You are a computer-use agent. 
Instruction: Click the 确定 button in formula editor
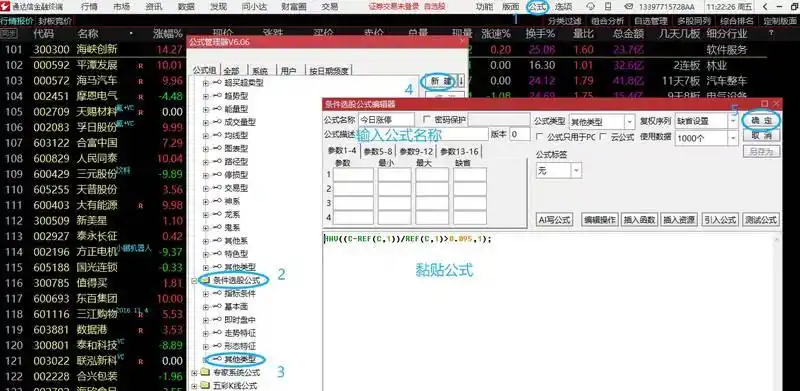761,120
